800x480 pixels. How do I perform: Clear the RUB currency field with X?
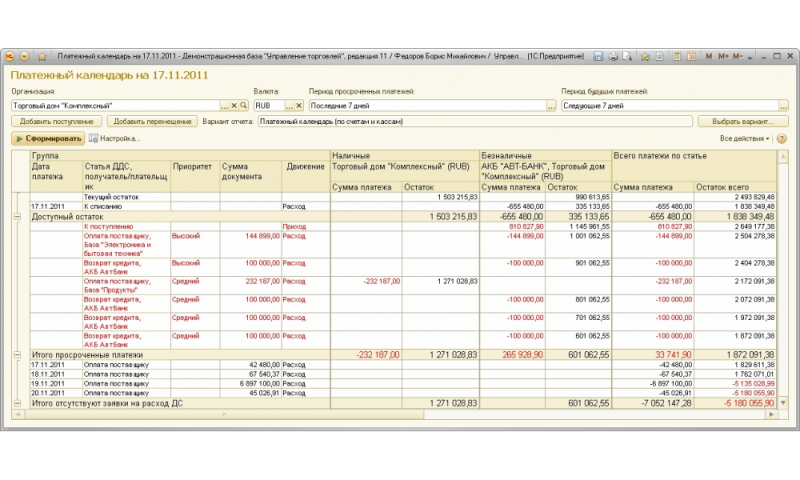tap(299, 105)
